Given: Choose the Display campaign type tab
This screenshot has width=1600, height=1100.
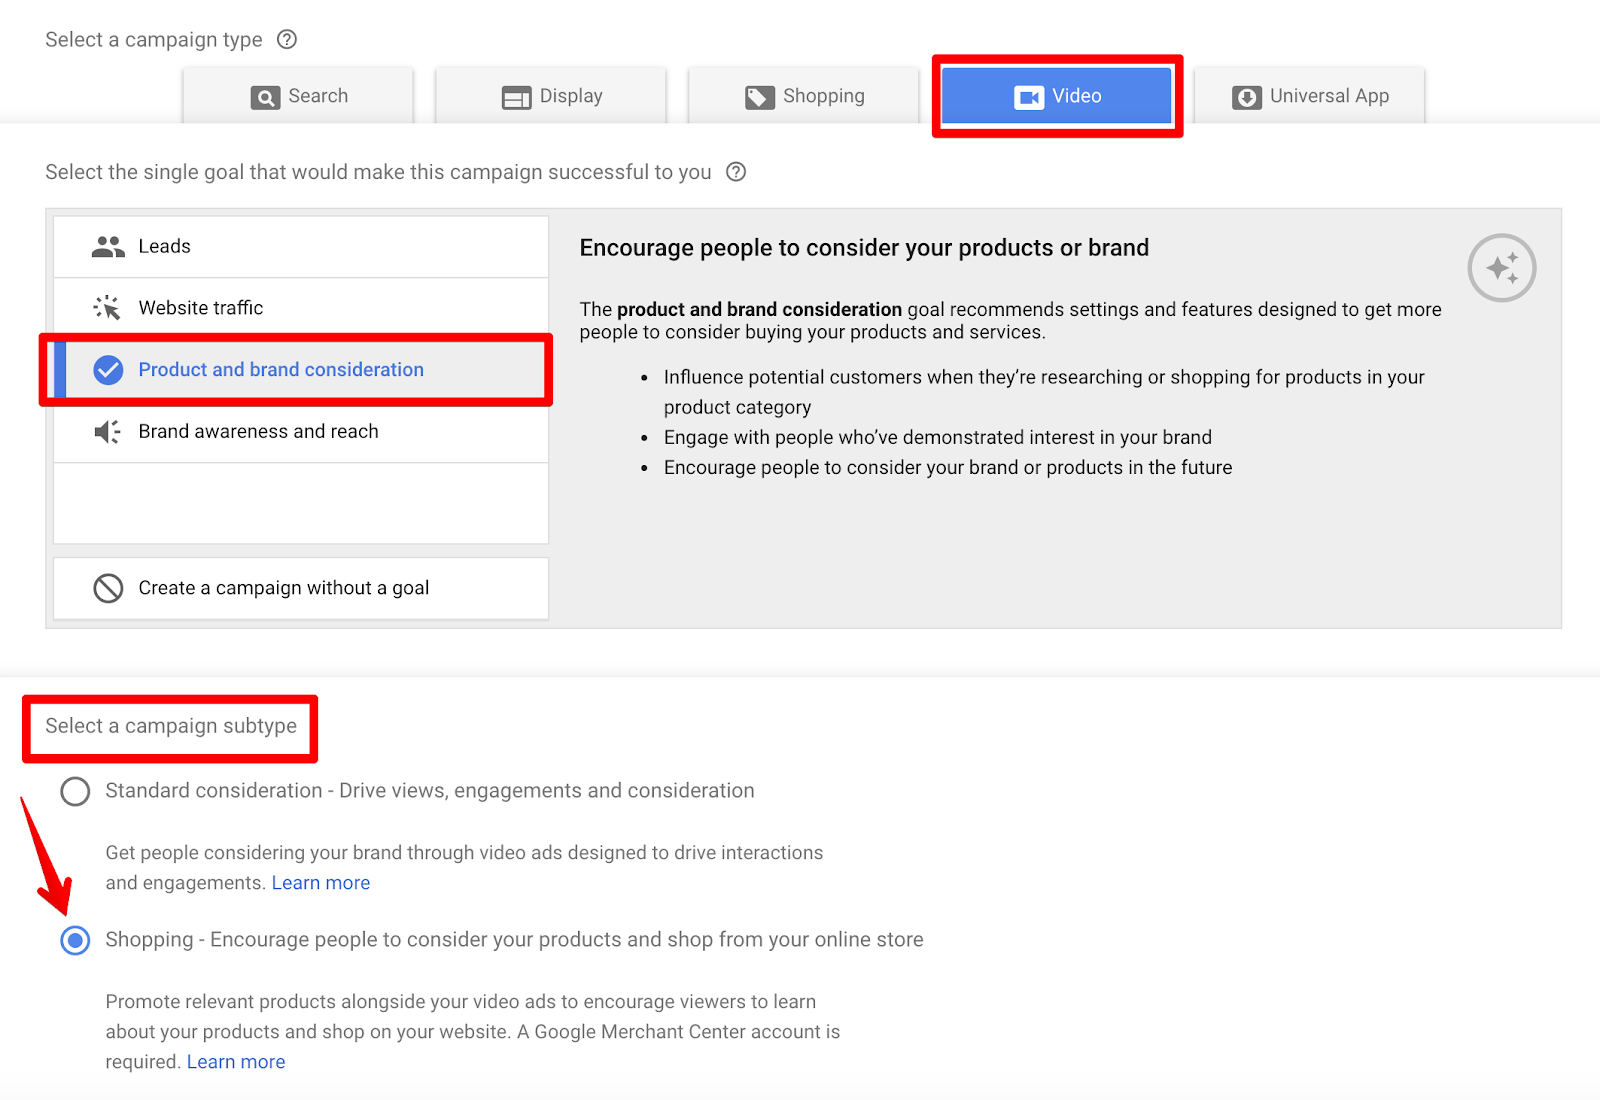Looking at the screenshot, I should click(551, 97).
